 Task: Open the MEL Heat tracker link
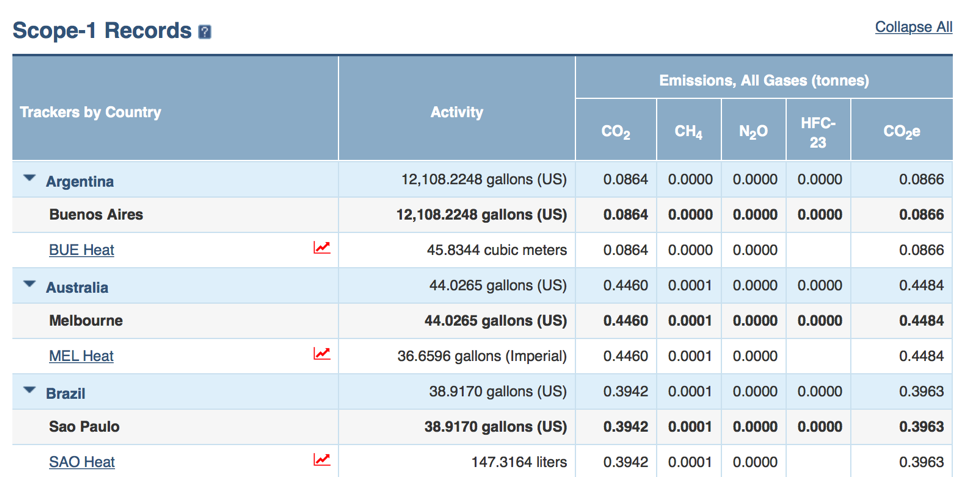pos(81,356)
